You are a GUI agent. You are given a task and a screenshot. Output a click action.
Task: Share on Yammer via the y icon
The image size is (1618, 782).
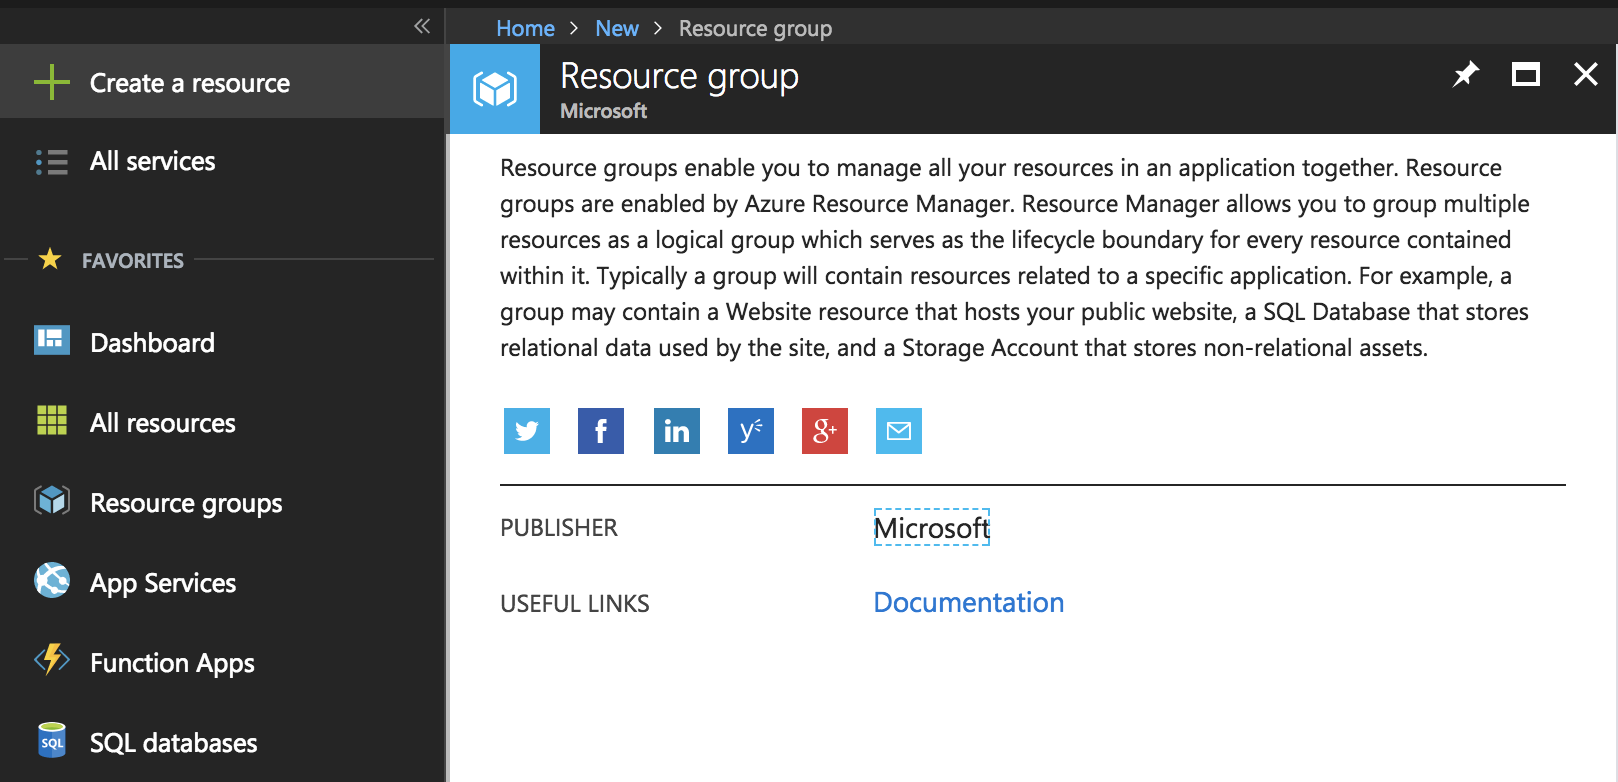[751, 431]
